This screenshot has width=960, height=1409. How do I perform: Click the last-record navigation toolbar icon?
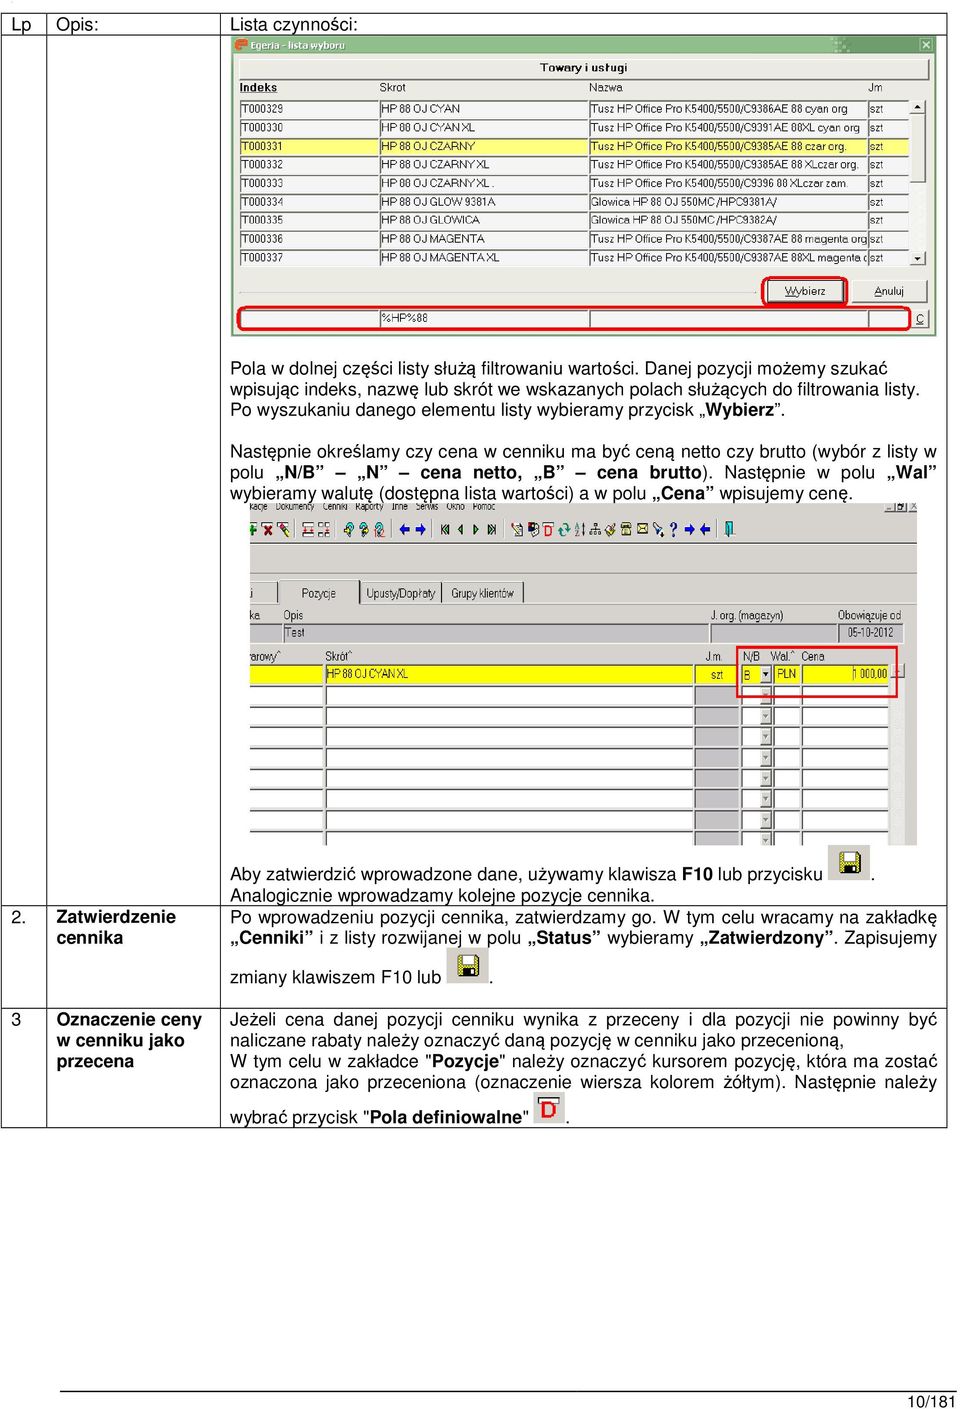(x=492, y=530)
